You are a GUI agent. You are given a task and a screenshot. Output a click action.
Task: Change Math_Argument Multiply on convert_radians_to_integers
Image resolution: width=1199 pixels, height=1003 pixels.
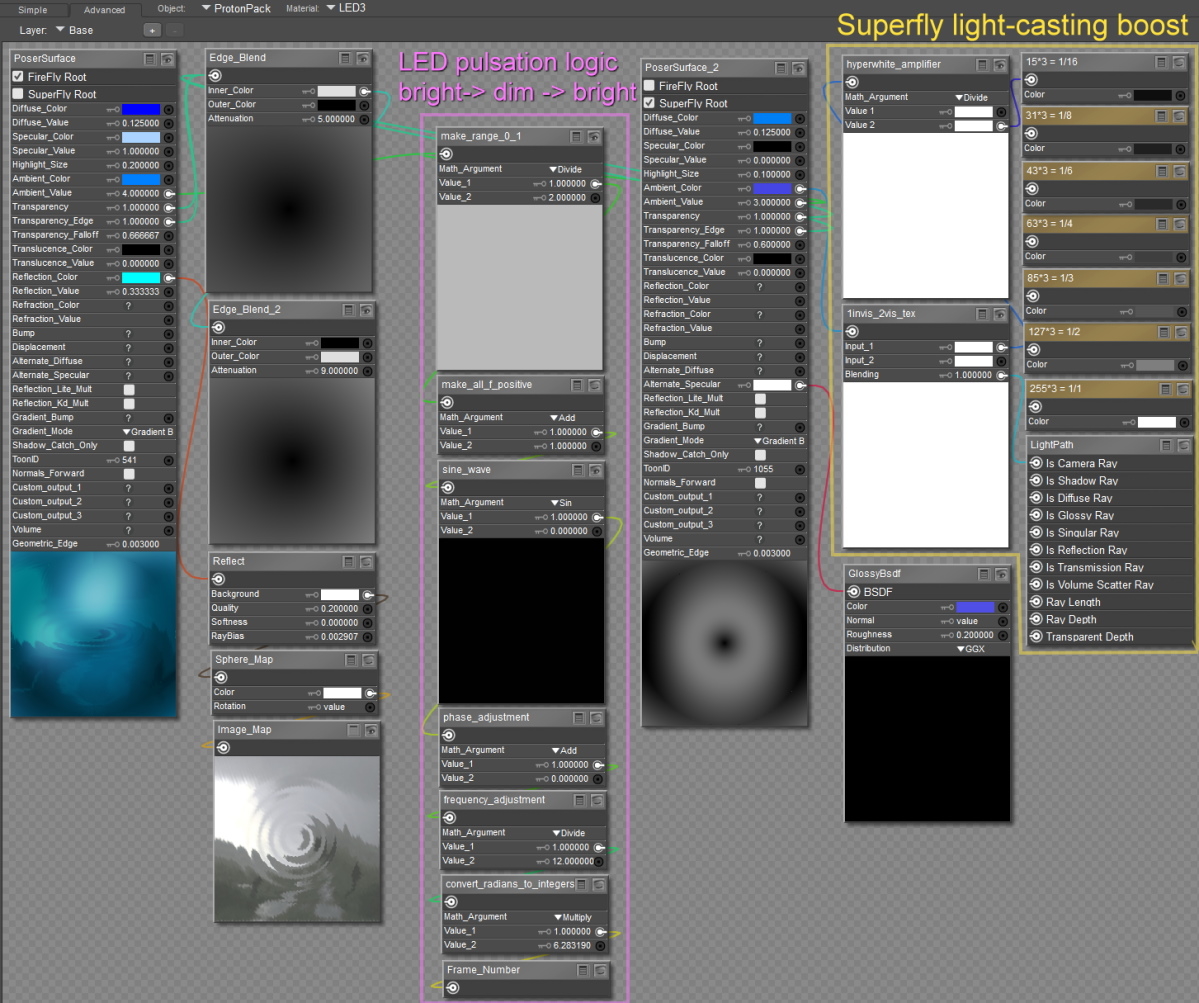pyautogui.click(x=573, y=917)
